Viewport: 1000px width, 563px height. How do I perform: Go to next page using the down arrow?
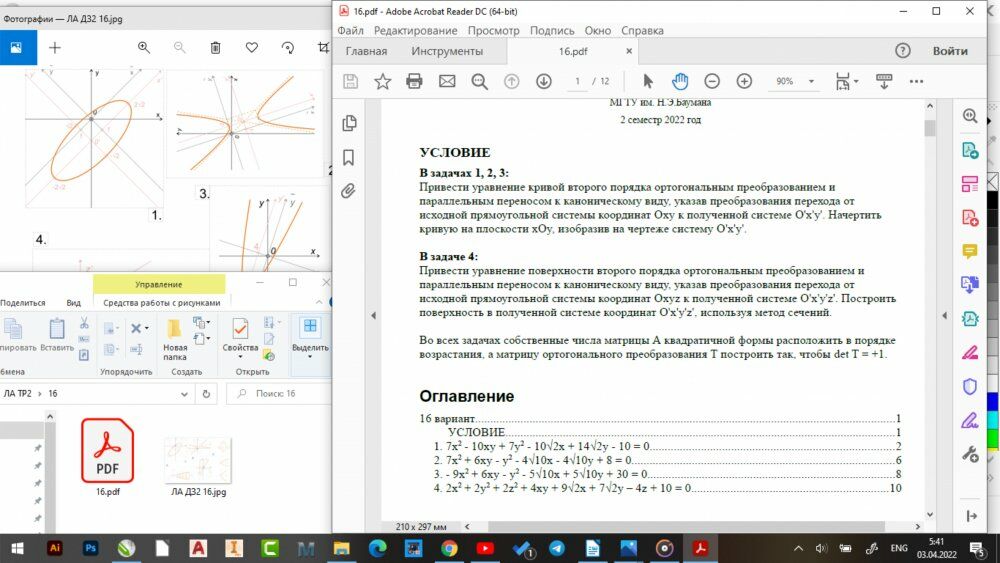click(x=543, y=81)
